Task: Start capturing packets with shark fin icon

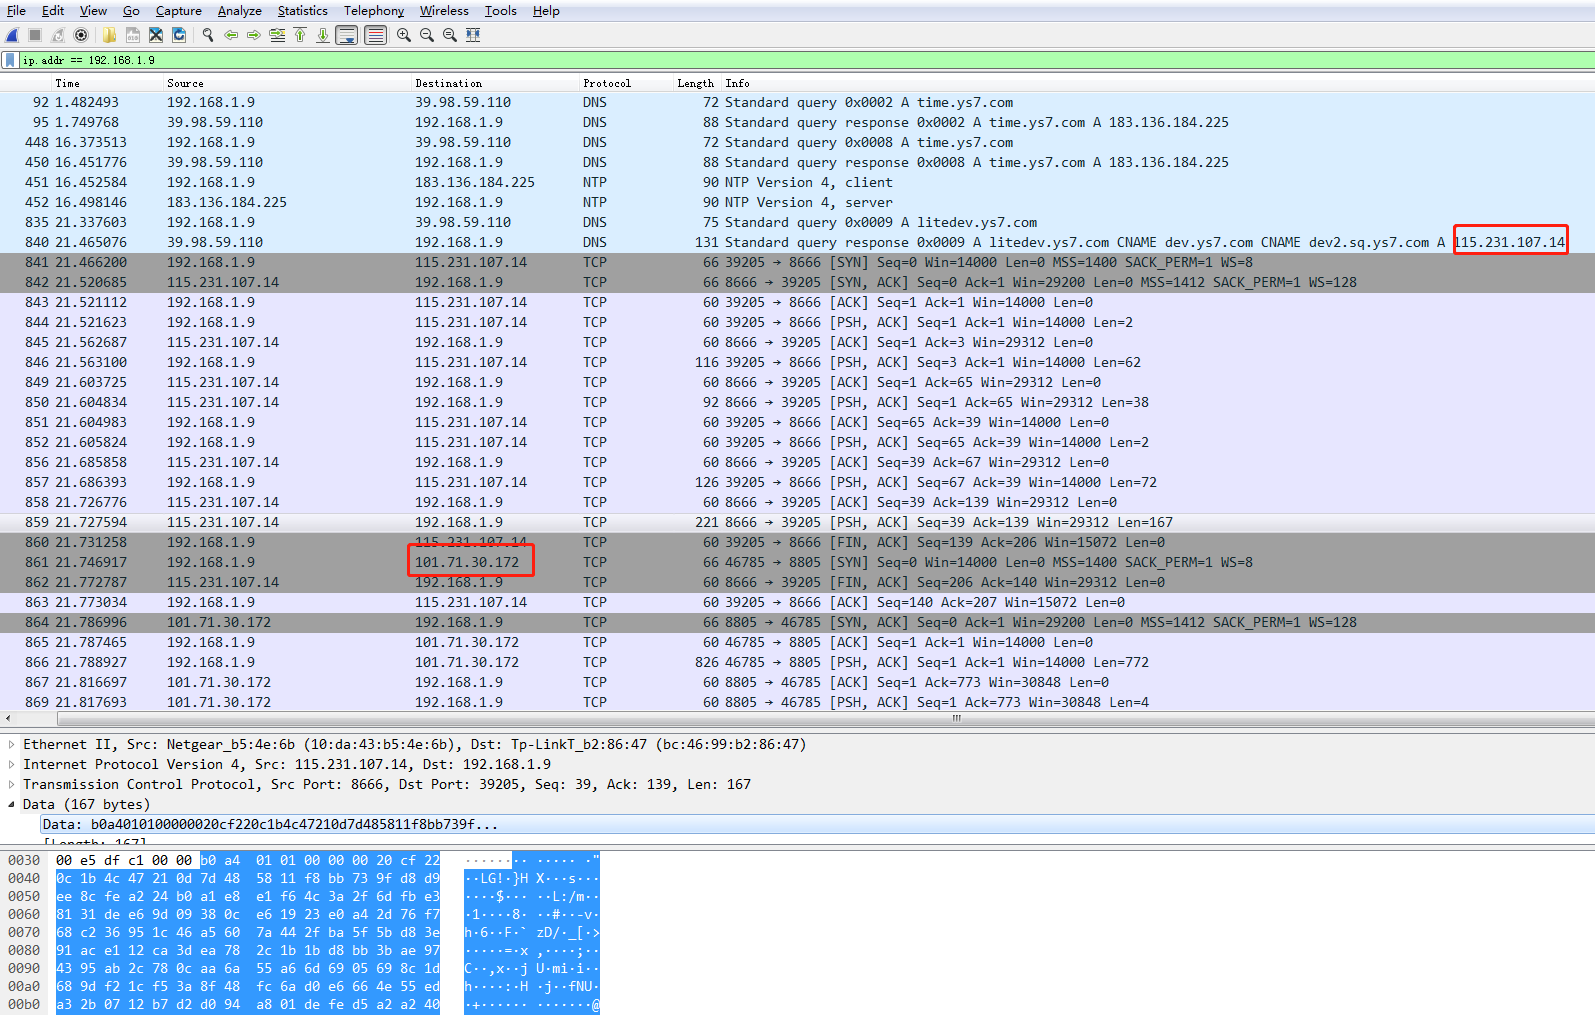Action: click(12, 35)
